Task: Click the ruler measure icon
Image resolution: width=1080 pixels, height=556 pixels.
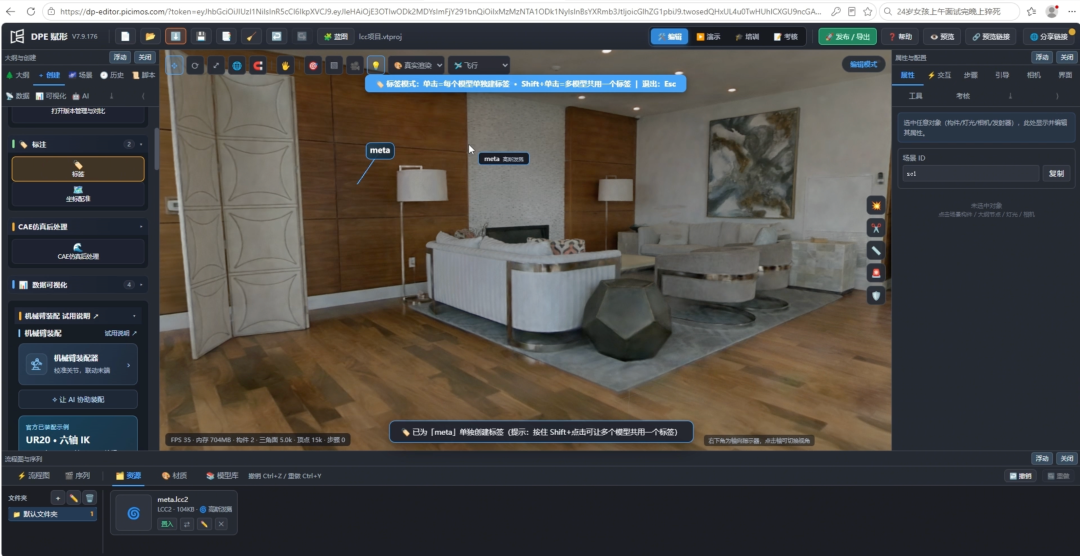Action: click(875, 251)
